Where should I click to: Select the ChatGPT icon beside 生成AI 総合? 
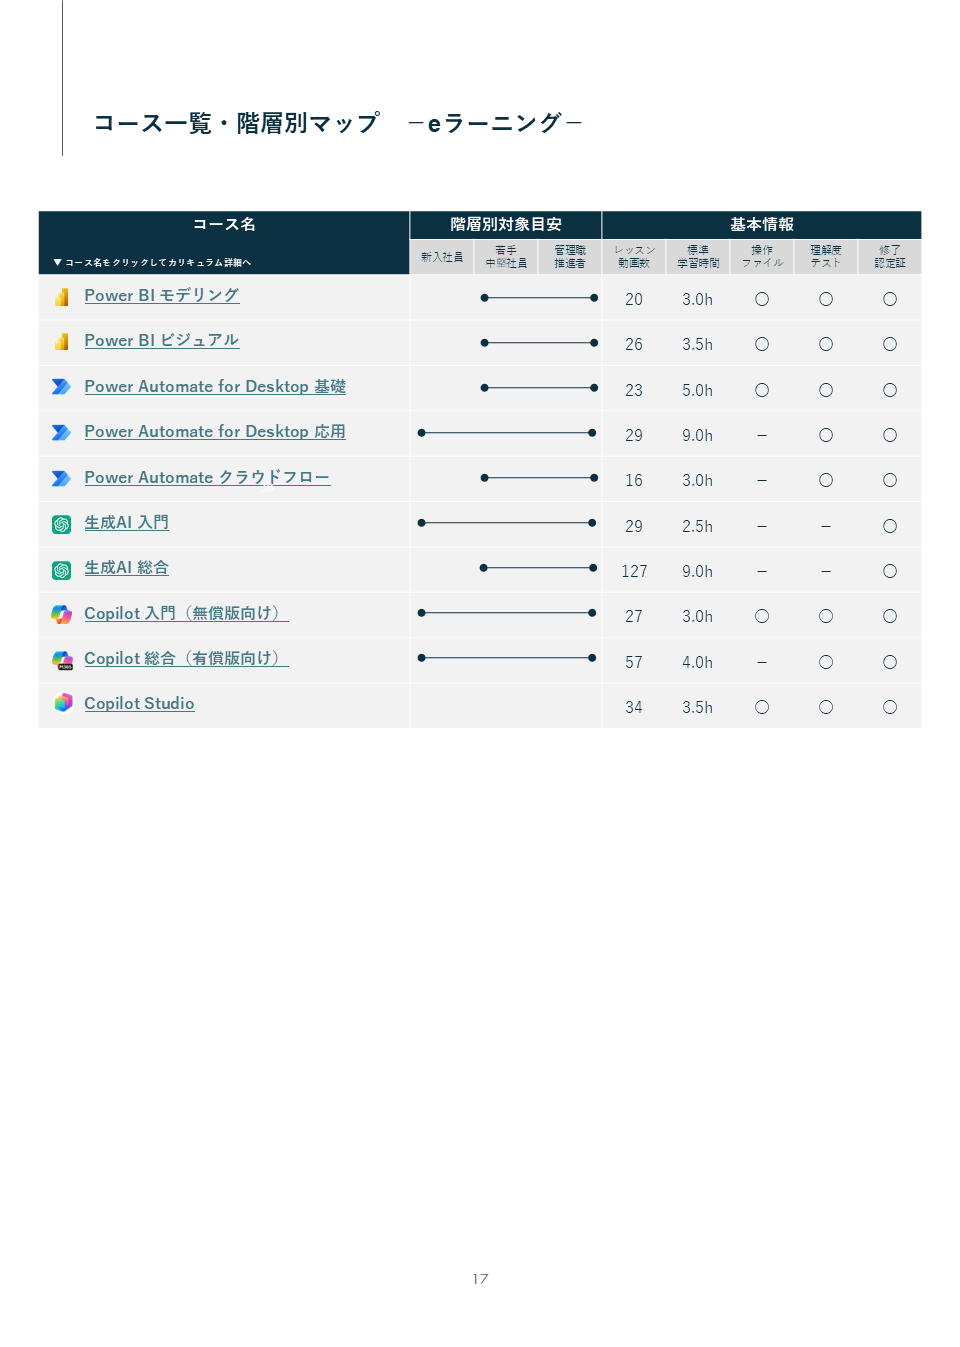(61, 568)
